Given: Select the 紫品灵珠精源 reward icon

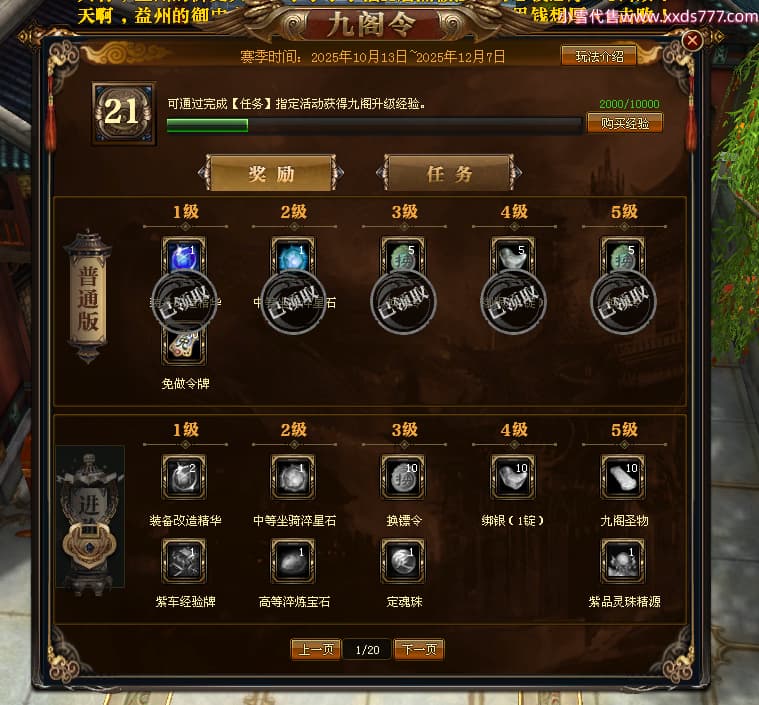Looking at the screenshot, I should pyautogui.click(x=623, y=561).
